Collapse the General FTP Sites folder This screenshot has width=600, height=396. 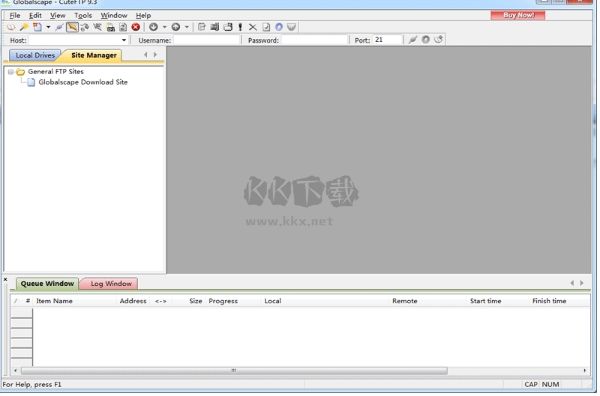tap(11, 72)
